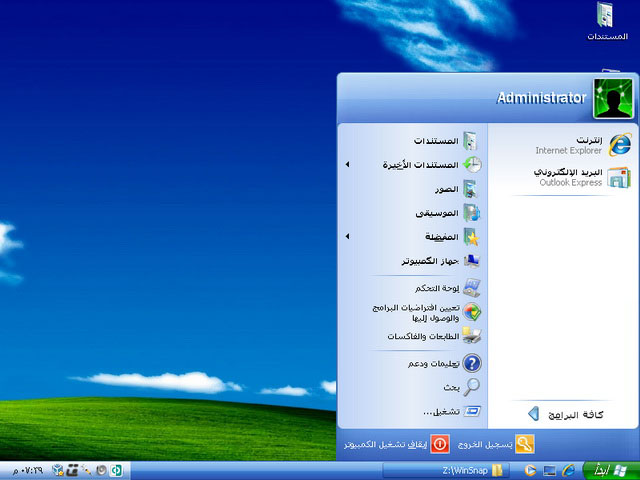Open Help and Support
This screenshot has height=480, width=640.
[440, 364]
